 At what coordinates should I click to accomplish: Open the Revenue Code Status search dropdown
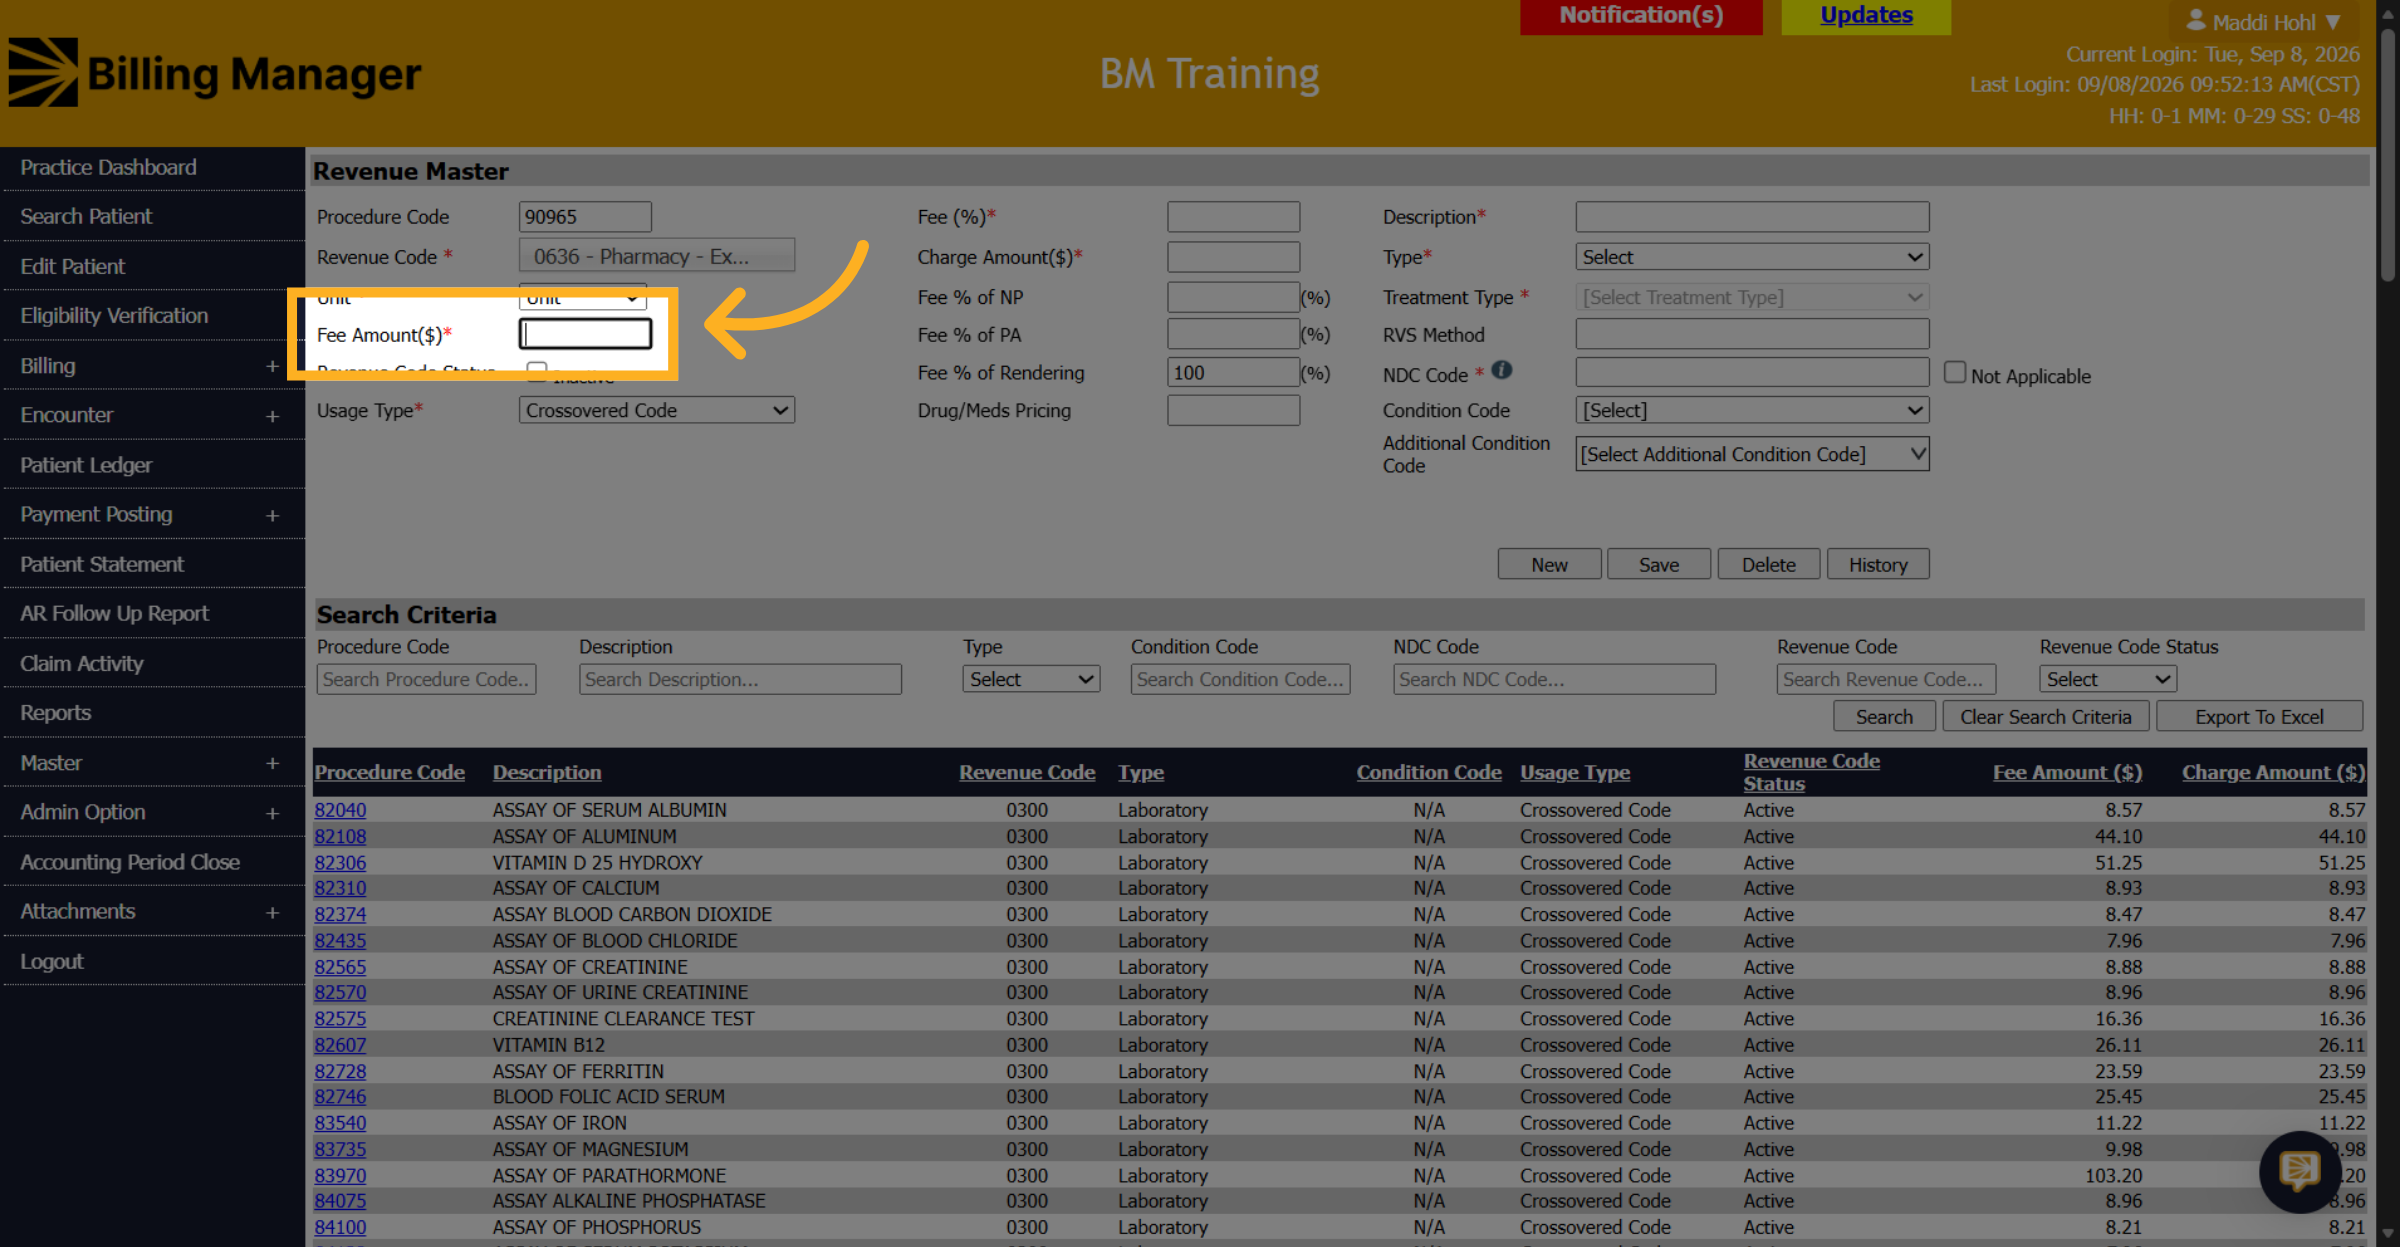coord(2108,679)
